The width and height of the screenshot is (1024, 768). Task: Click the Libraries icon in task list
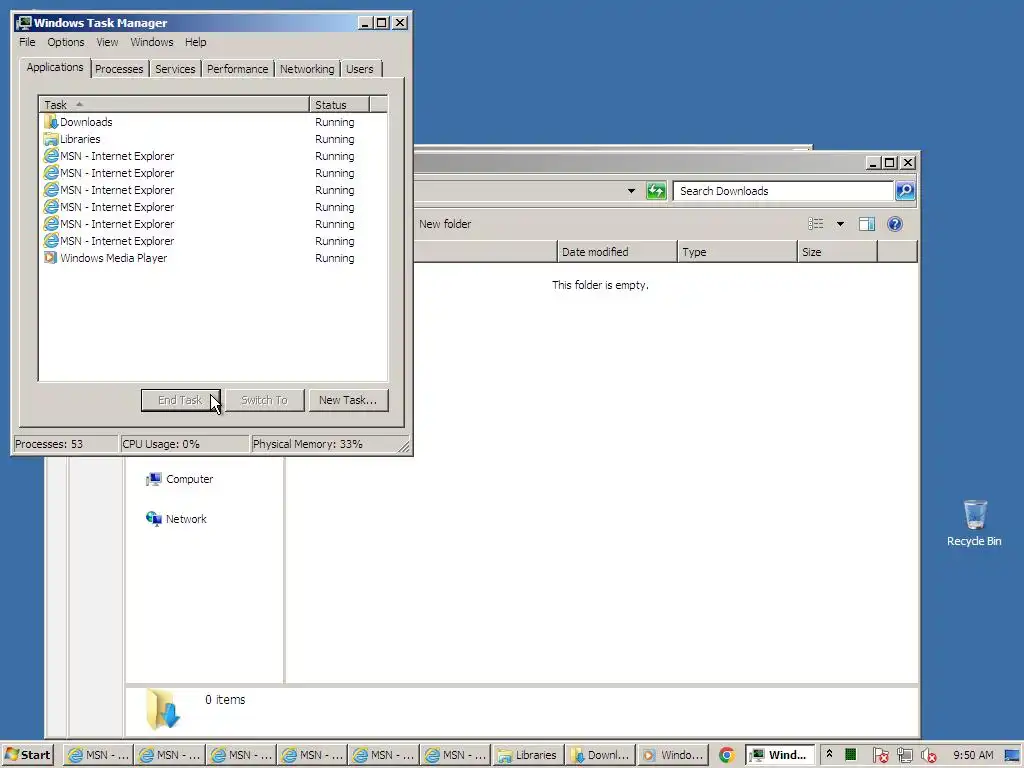[x=50, y=139]
